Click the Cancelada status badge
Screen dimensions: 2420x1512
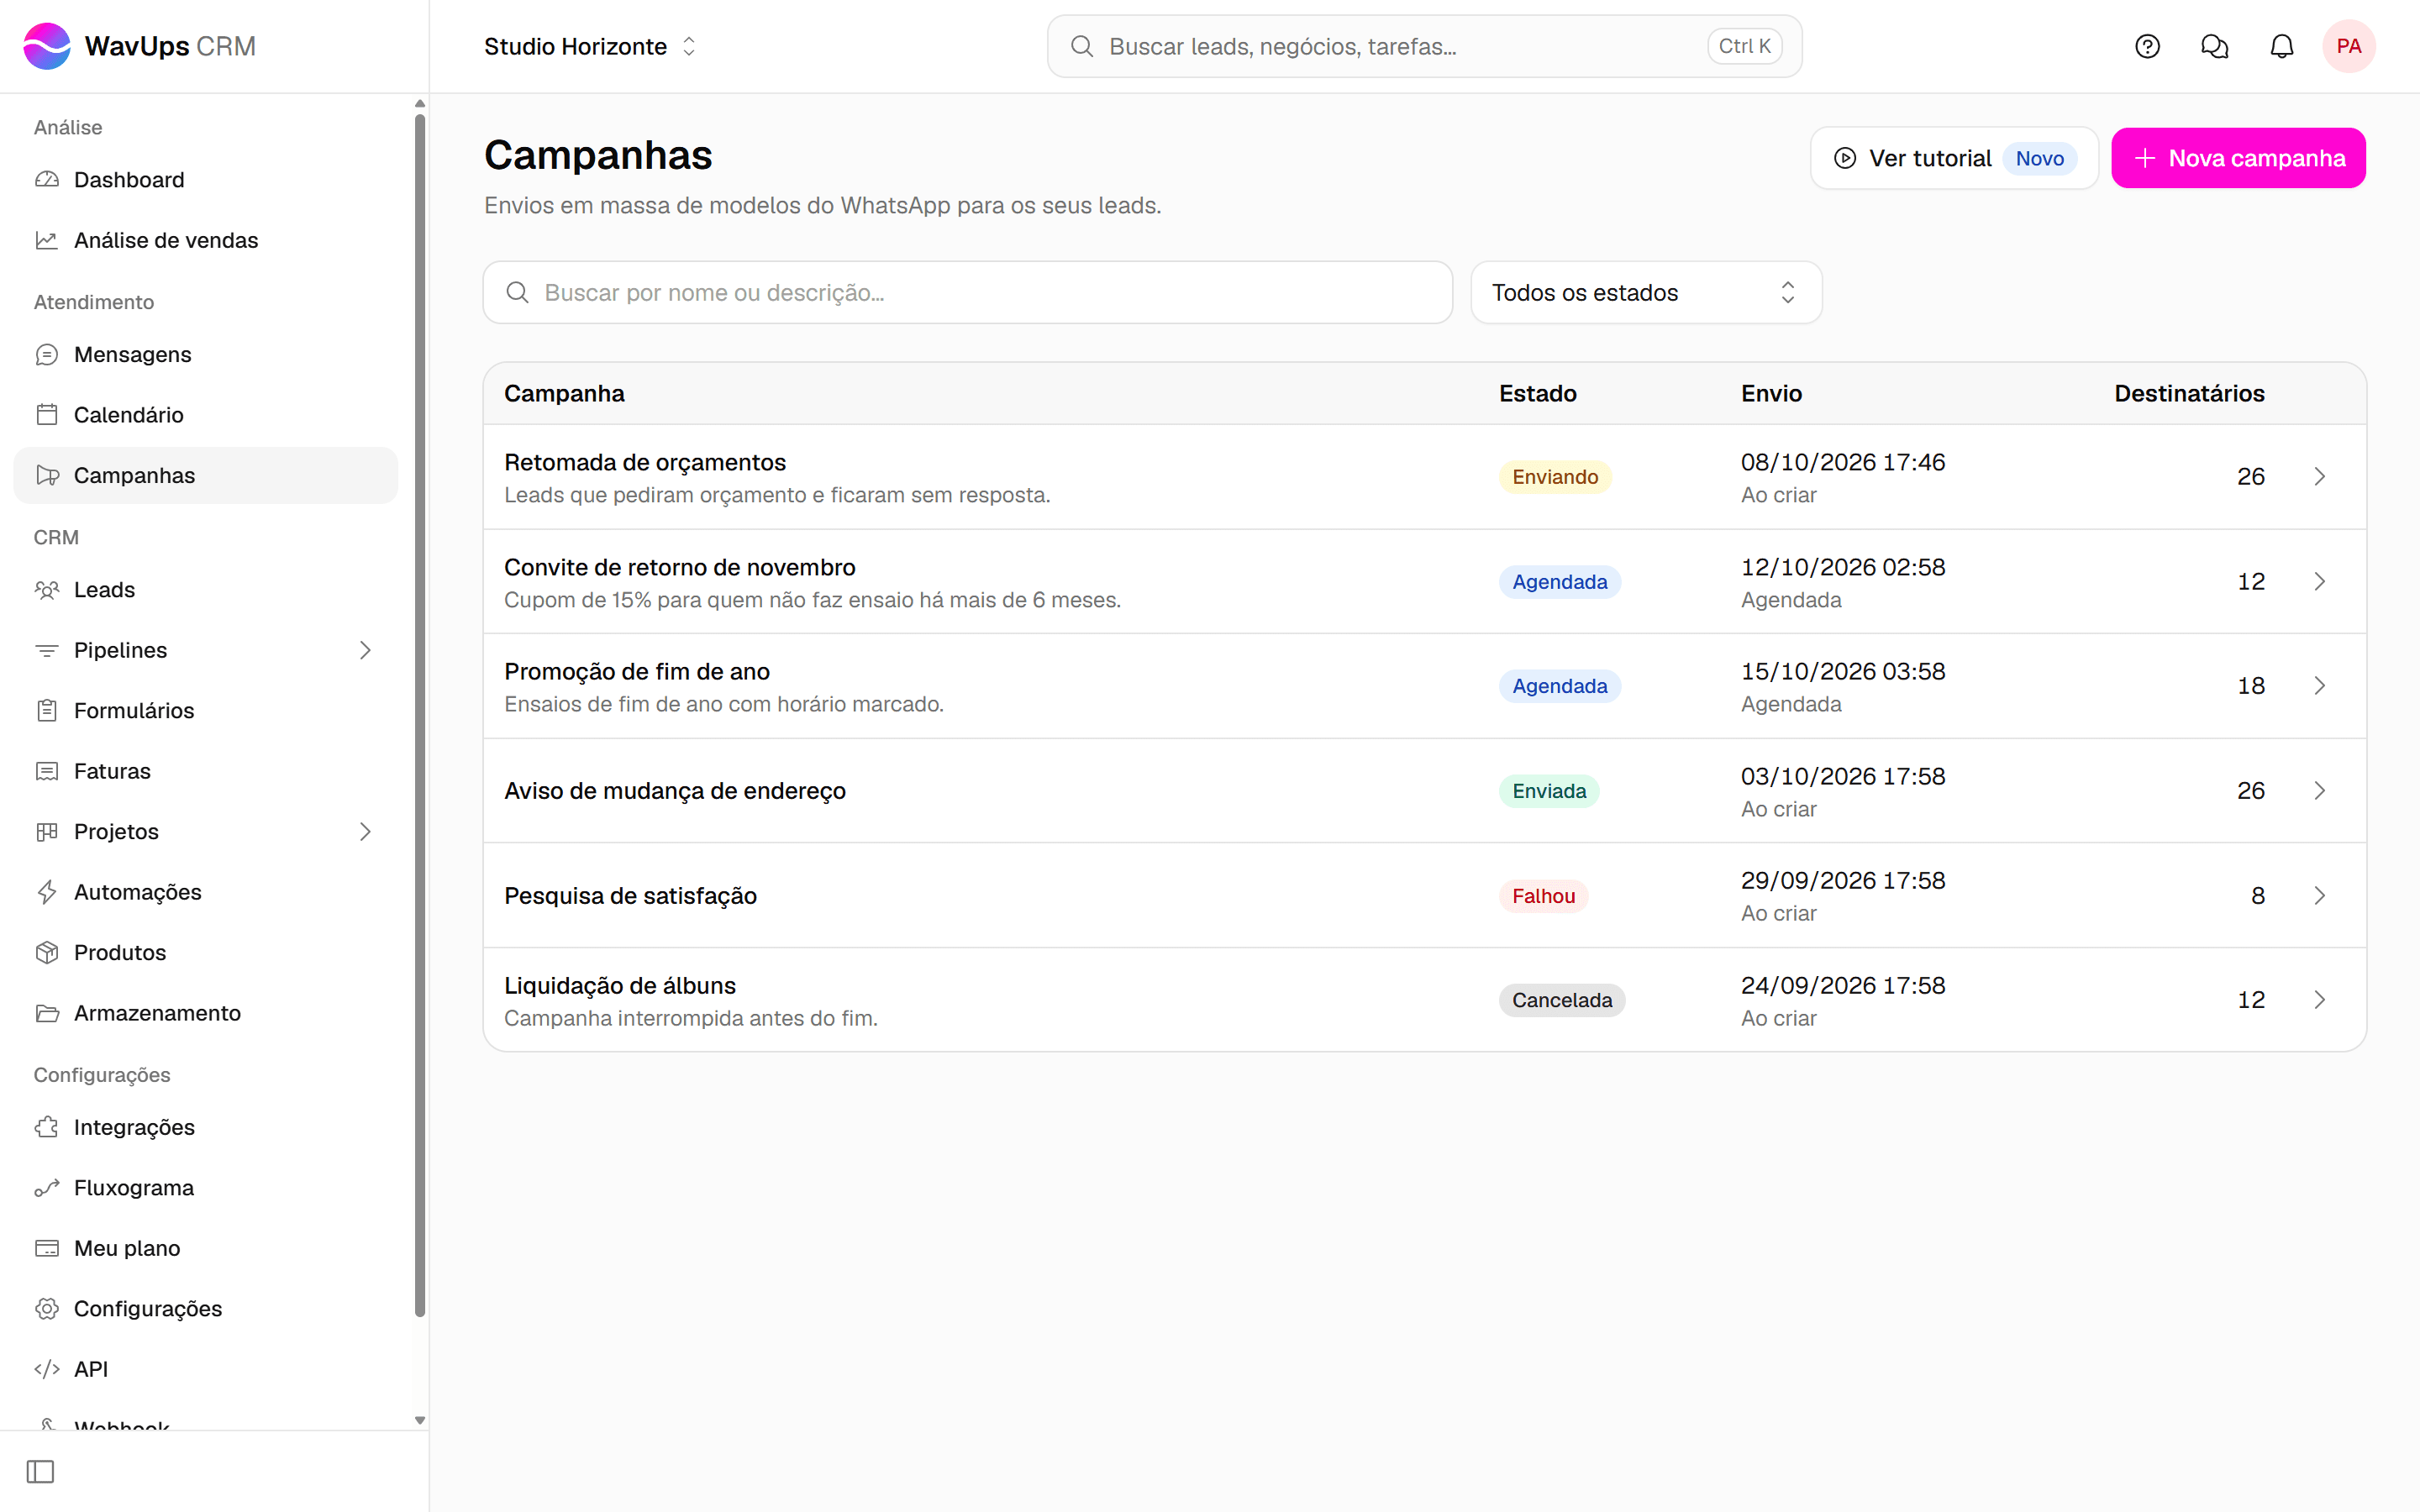click(x=1561, y=1000)
